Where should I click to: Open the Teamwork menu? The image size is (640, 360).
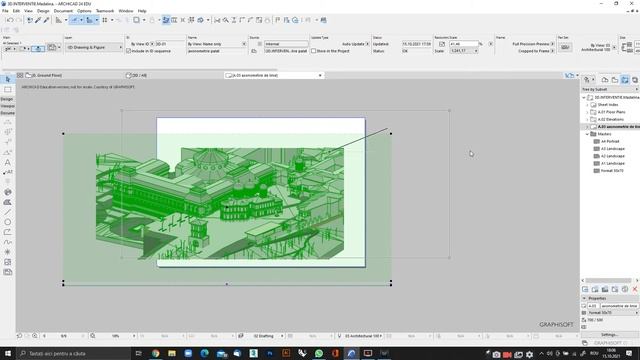click(x=105, y=11)
